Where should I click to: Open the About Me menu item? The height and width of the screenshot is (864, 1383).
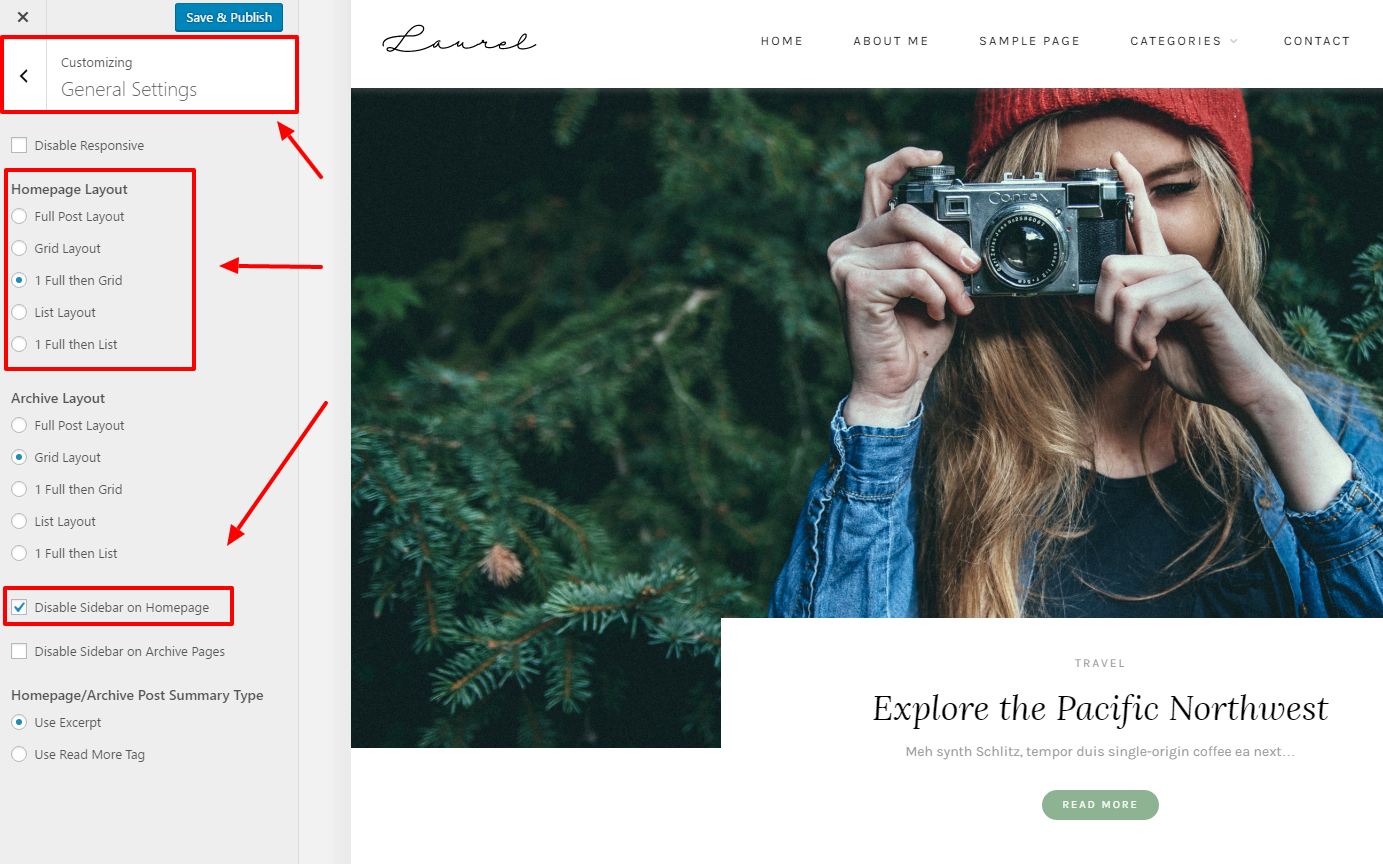pyautogui.click(x=891, y=41)
